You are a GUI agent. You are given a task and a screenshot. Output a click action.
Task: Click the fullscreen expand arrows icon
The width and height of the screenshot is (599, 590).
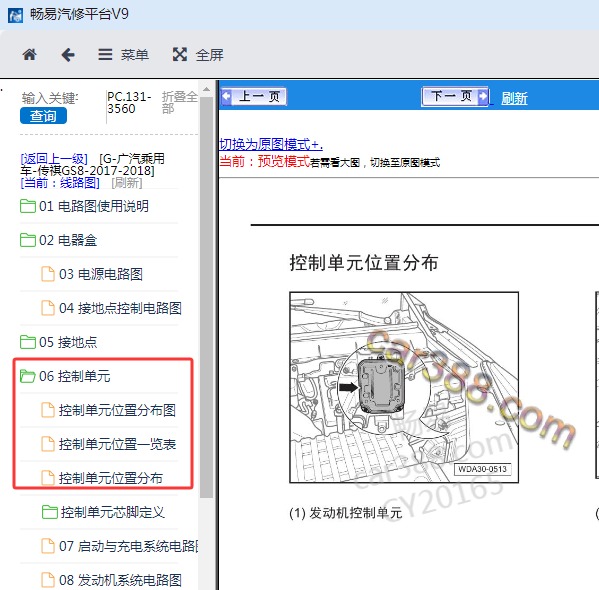click(x=180, y=54)
